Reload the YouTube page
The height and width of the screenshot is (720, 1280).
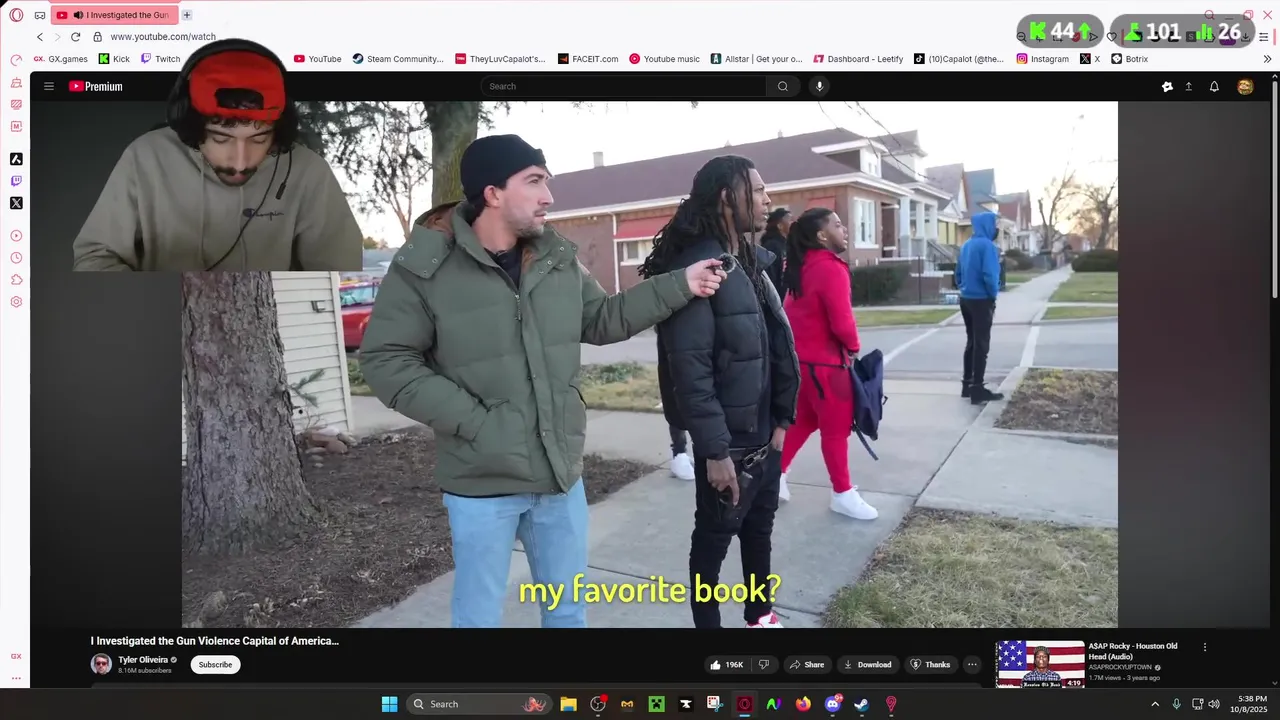(75, 37)
